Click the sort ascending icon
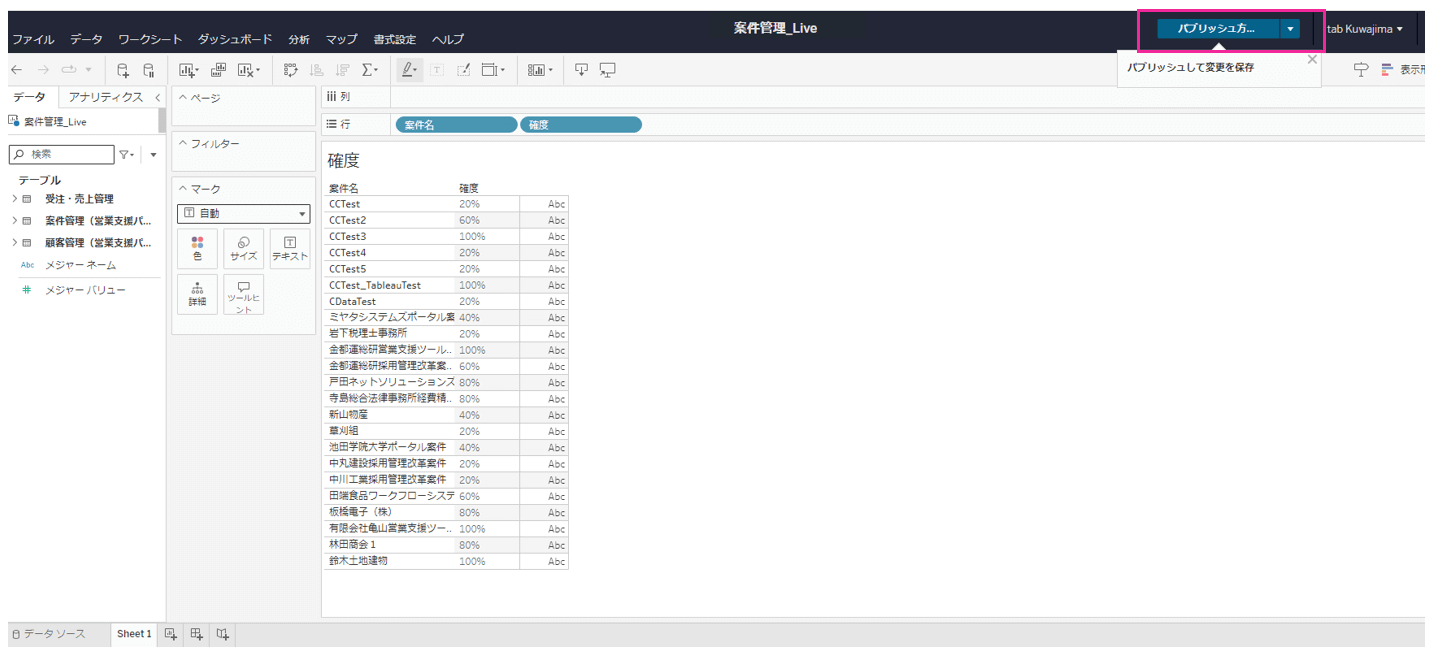The width and height of the screenshot is (1433, 654). point(317,70)
